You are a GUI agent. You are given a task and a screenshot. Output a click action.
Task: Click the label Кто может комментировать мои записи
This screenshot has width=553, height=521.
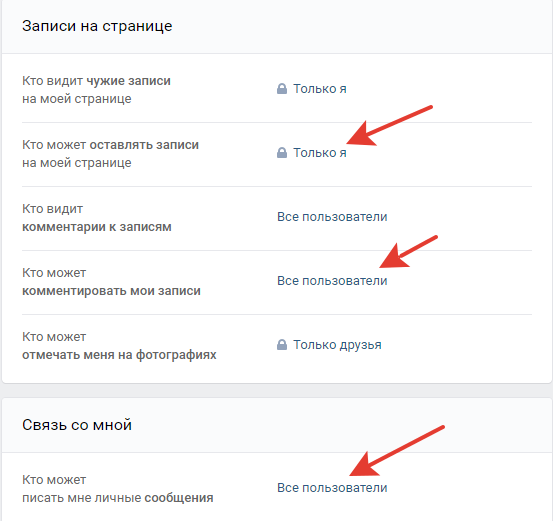[111, 282]
